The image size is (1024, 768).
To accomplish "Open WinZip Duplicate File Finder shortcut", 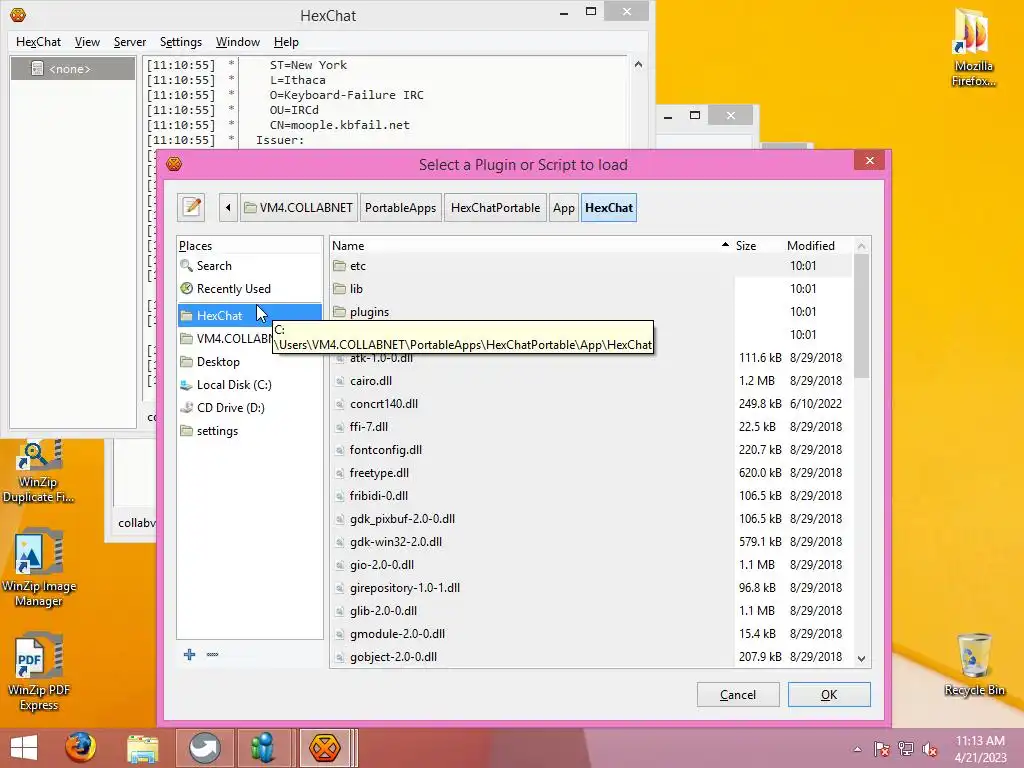I will [x=39, y=472].
